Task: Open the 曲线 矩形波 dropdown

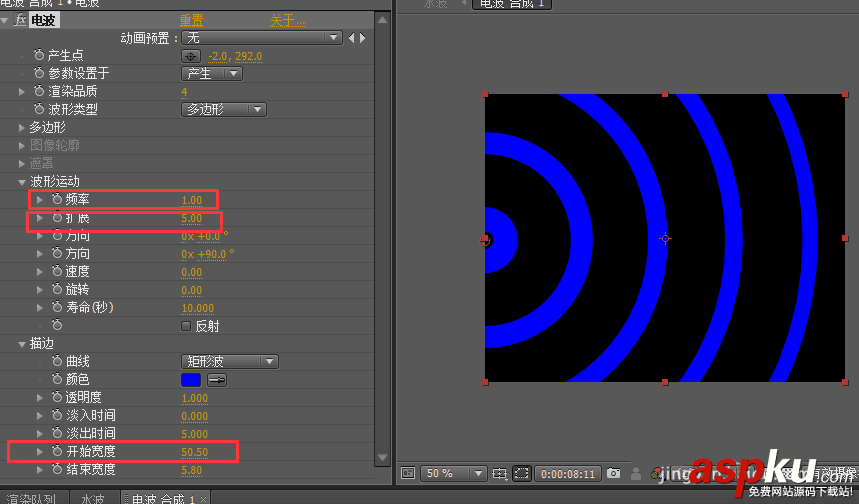Action: [230, 362]
